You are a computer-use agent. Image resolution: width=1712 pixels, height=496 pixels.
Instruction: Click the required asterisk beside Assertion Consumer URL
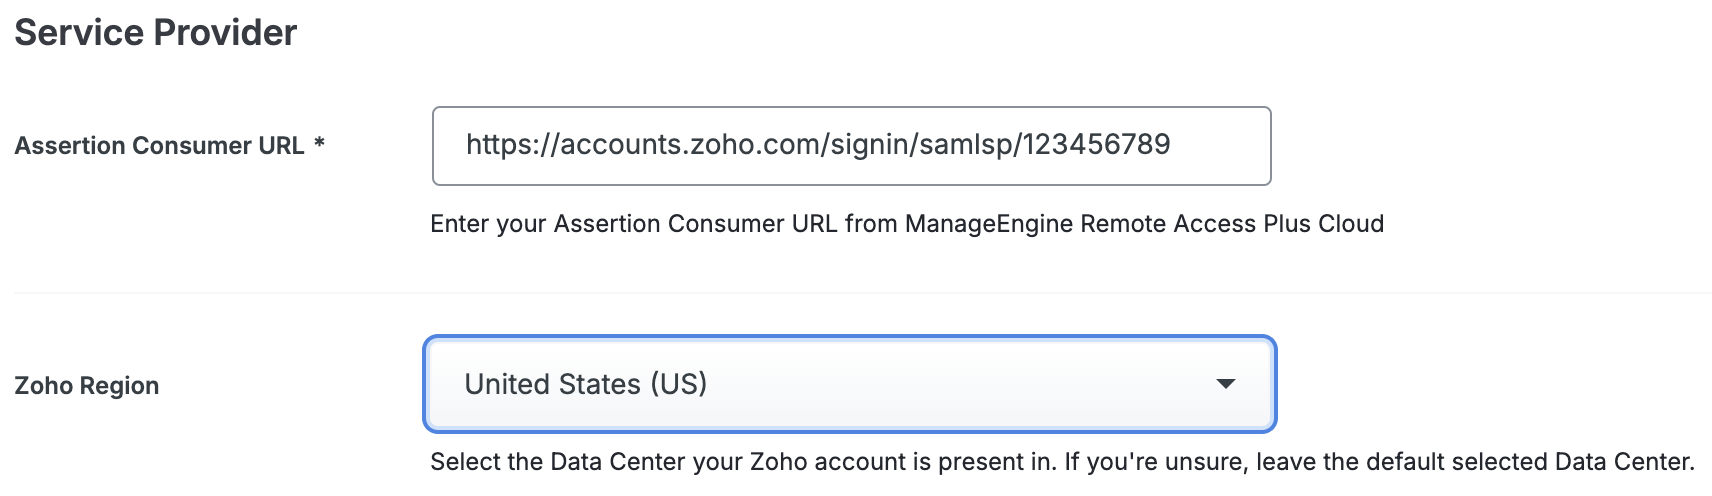[320, 144]
